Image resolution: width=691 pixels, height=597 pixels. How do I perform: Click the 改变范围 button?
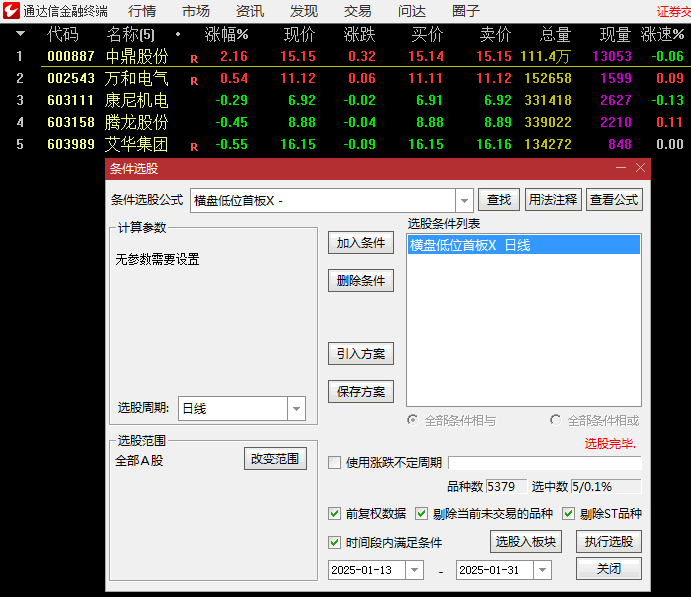tap(275, 459)
